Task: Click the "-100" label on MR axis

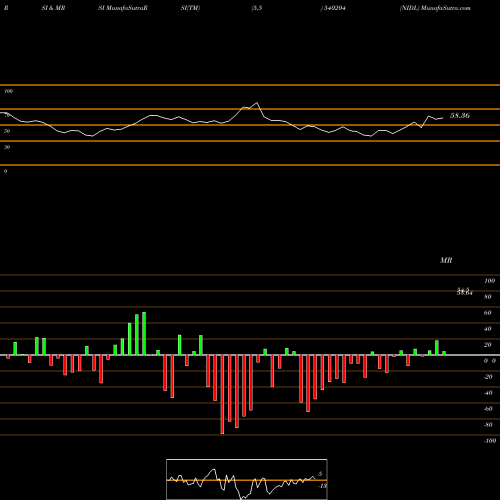Action: (490, 441)
